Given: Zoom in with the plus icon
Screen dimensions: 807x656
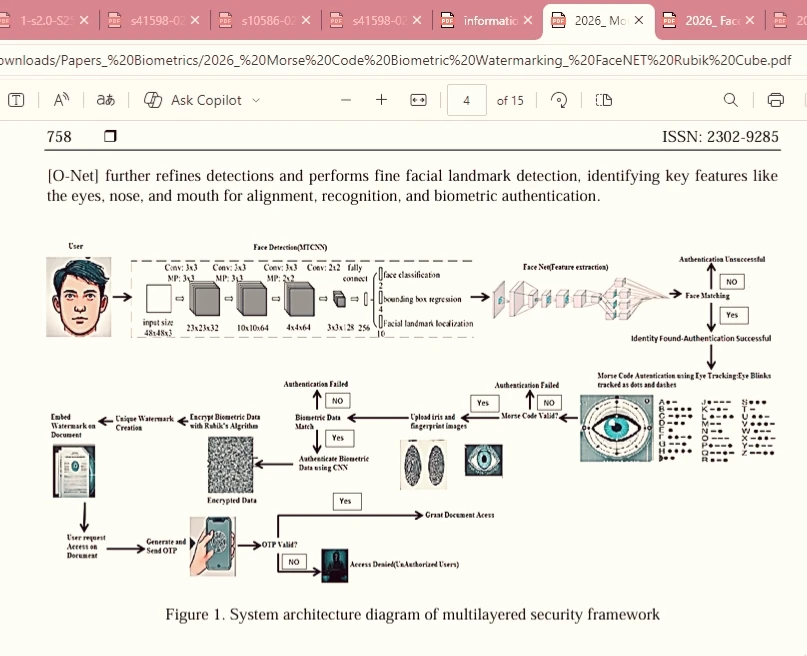Looking at the screenshot, I should (381, 100).
